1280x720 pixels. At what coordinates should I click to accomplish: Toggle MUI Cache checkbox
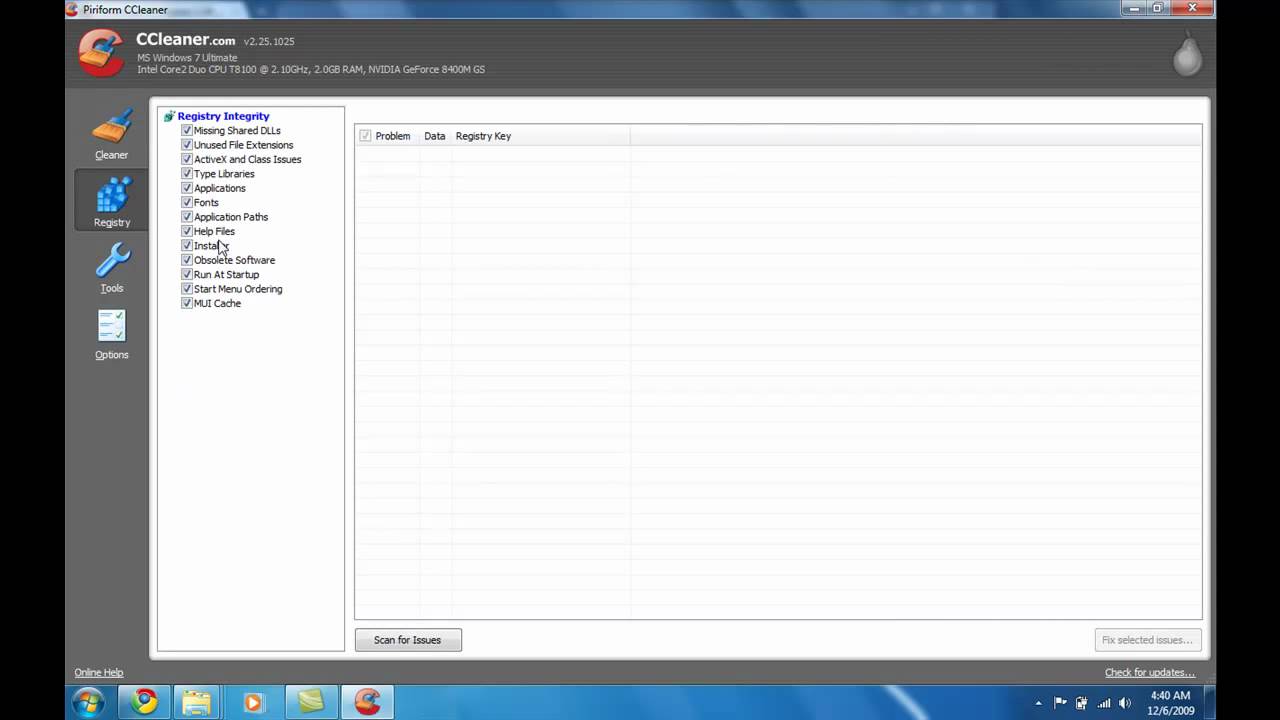tap(187, 303)
